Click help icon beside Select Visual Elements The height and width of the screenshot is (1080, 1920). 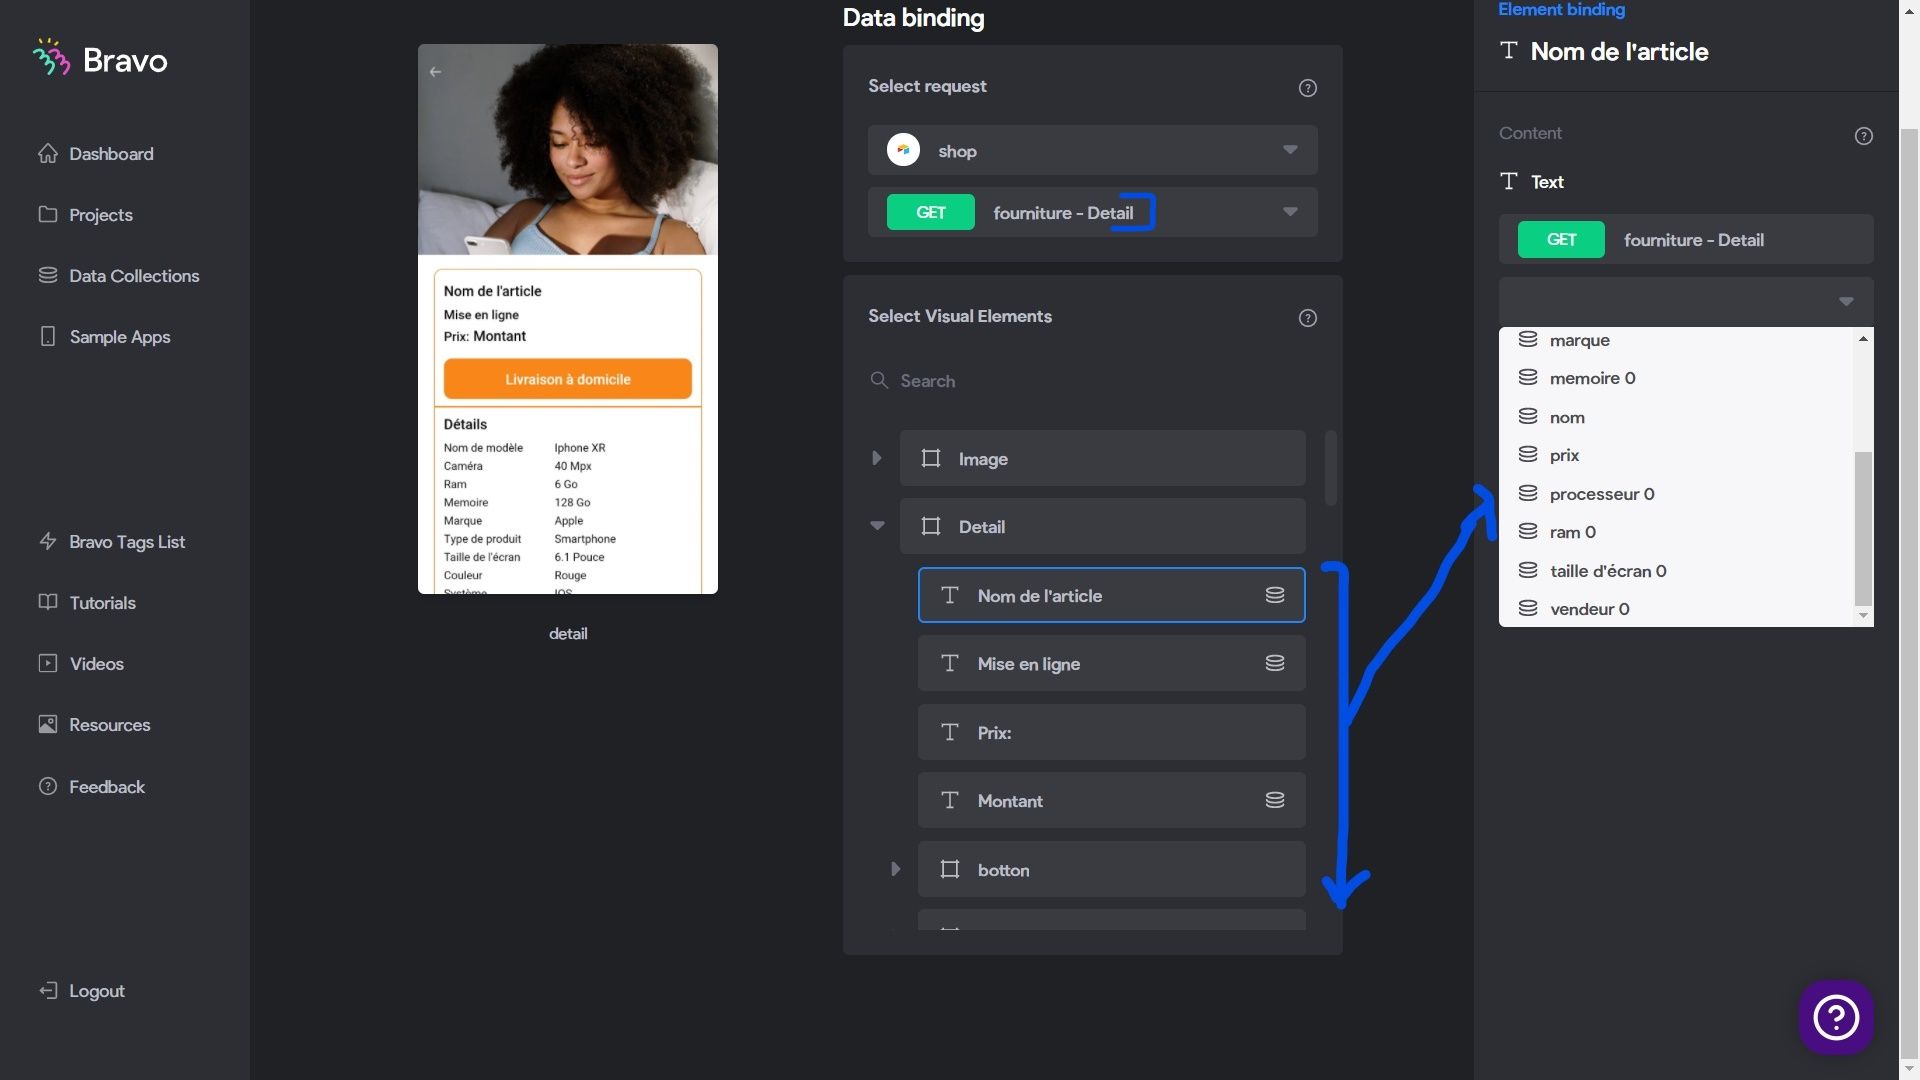coord(1307,318)
